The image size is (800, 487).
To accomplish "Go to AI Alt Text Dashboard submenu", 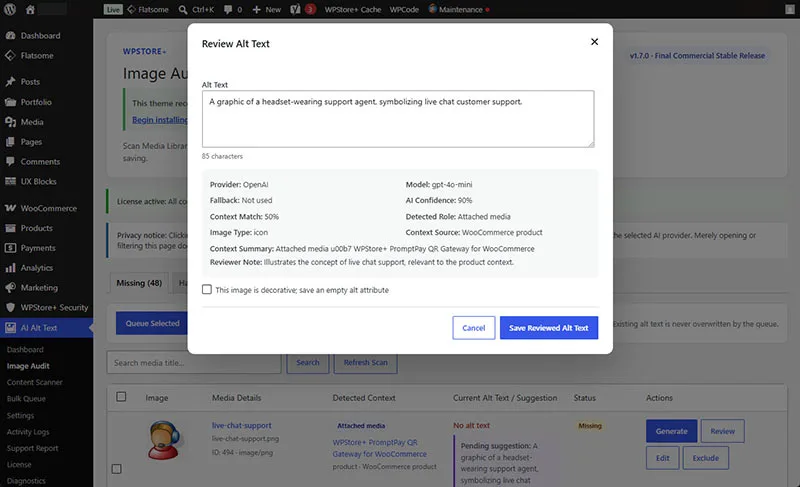I will click(25, 349).
